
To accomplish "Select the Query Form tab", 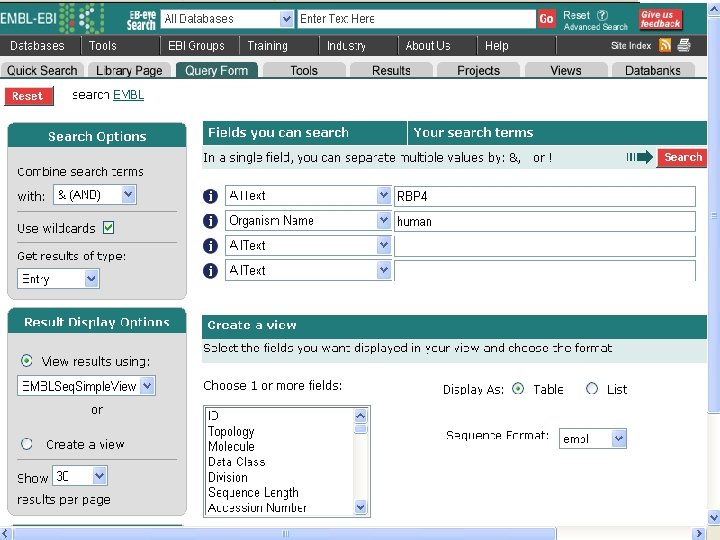I will (x=216, y=70).
